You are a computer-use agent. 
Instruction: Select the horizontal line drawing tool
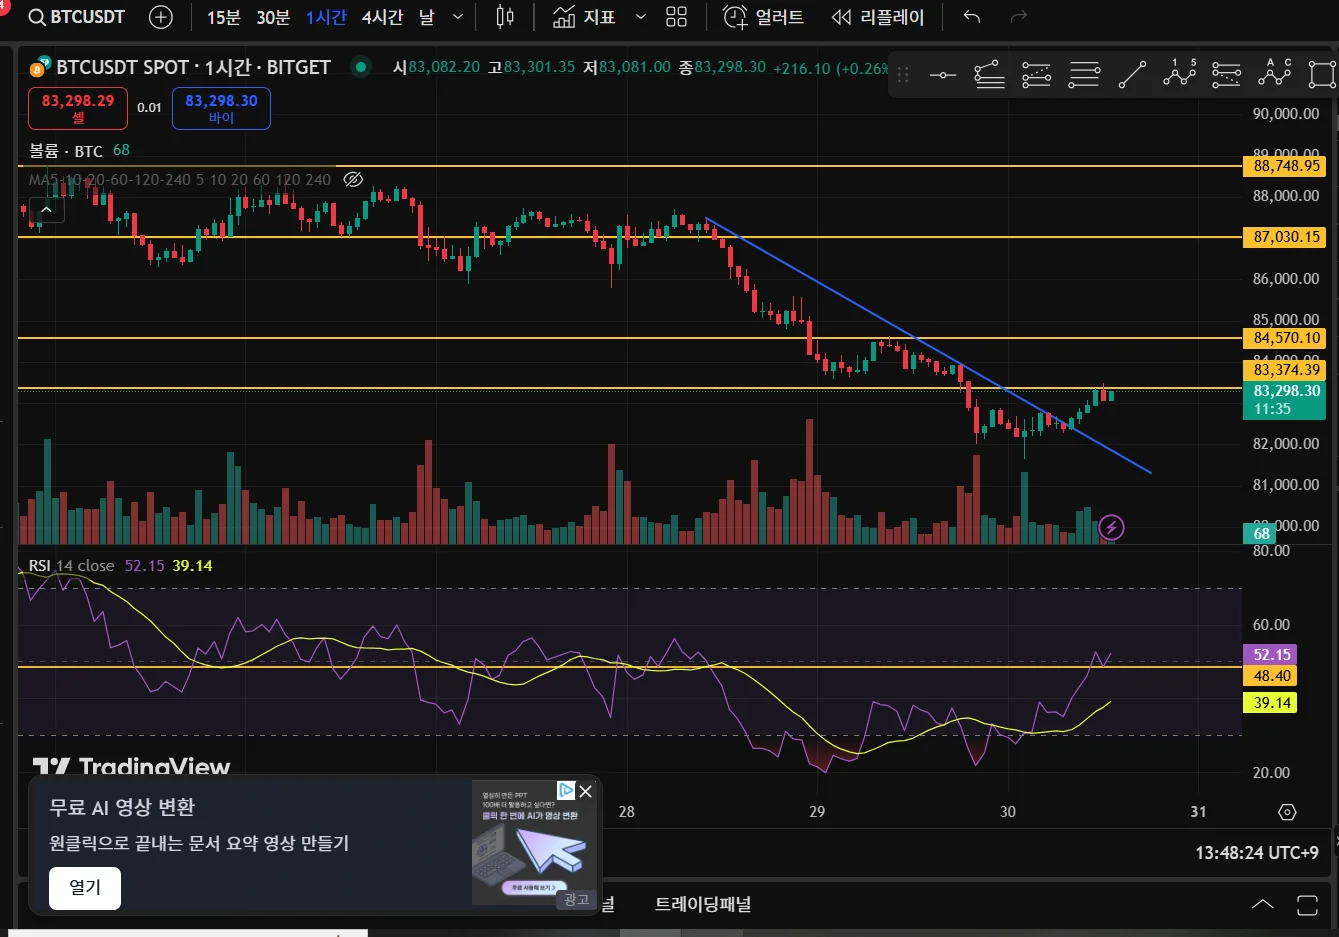point(942,75)
